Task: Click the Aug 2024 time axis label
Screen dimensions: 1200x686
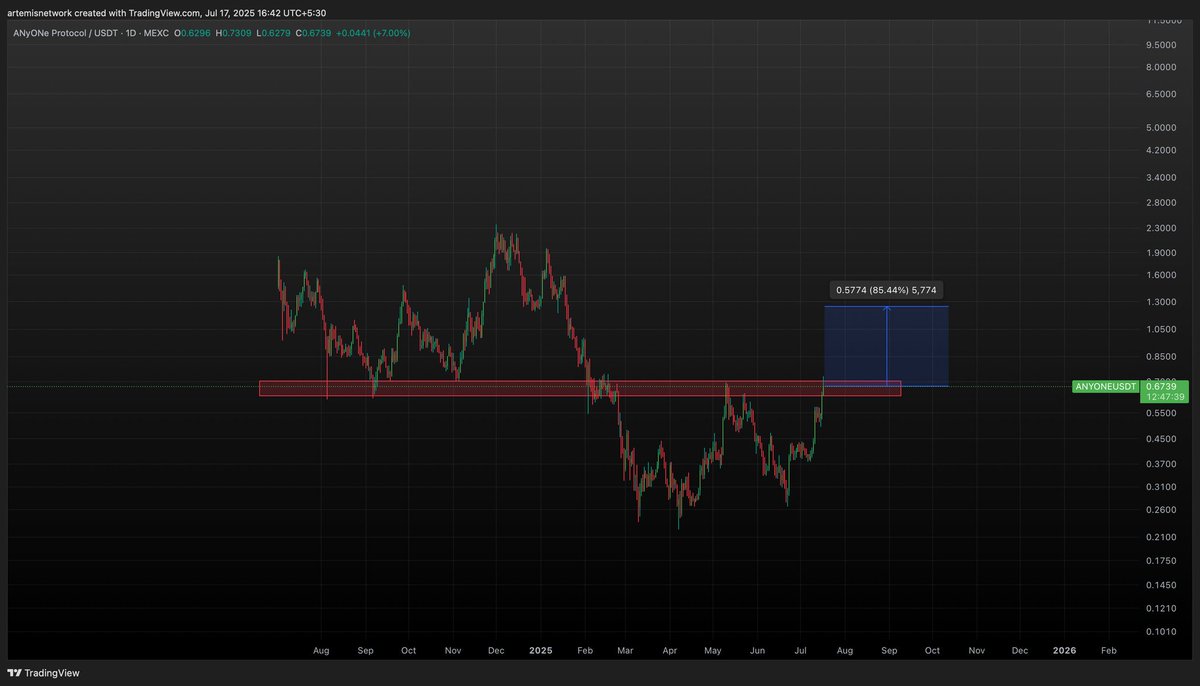Action: click(321, 650)
